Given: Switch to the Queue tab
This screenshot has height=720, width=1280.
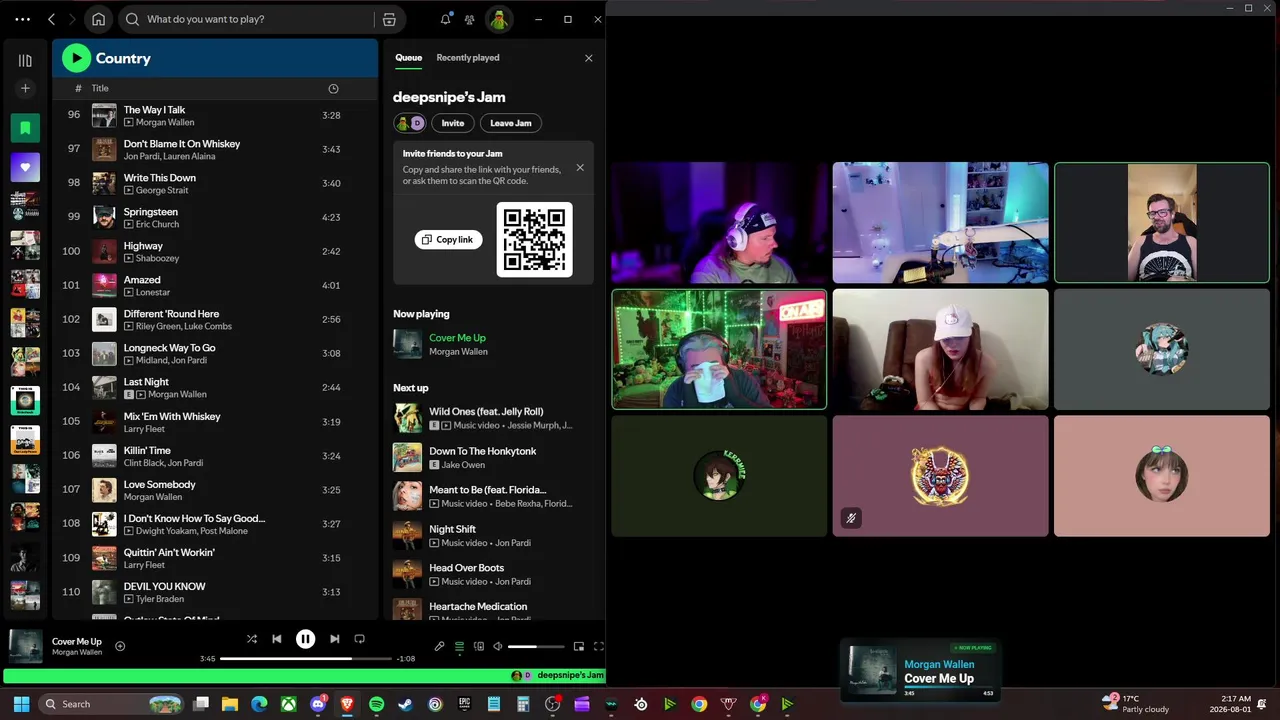Looking at the screenshot, I should point(408,57).
